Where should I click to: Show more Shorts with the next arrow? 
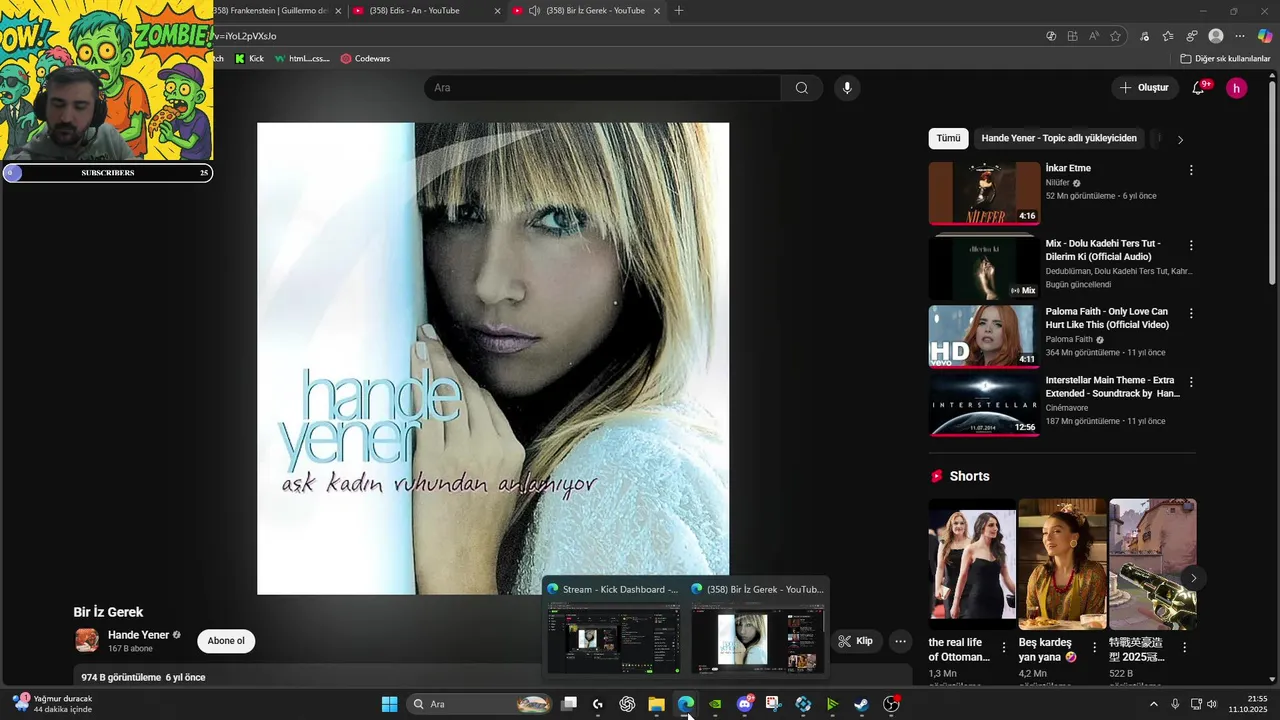[1193, 578]
